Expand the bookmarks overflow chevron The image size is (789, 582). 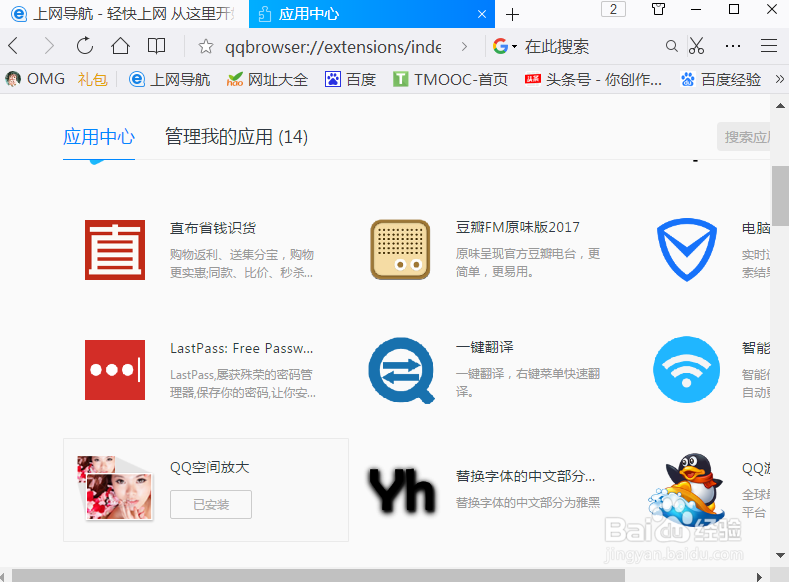(779, 79)
